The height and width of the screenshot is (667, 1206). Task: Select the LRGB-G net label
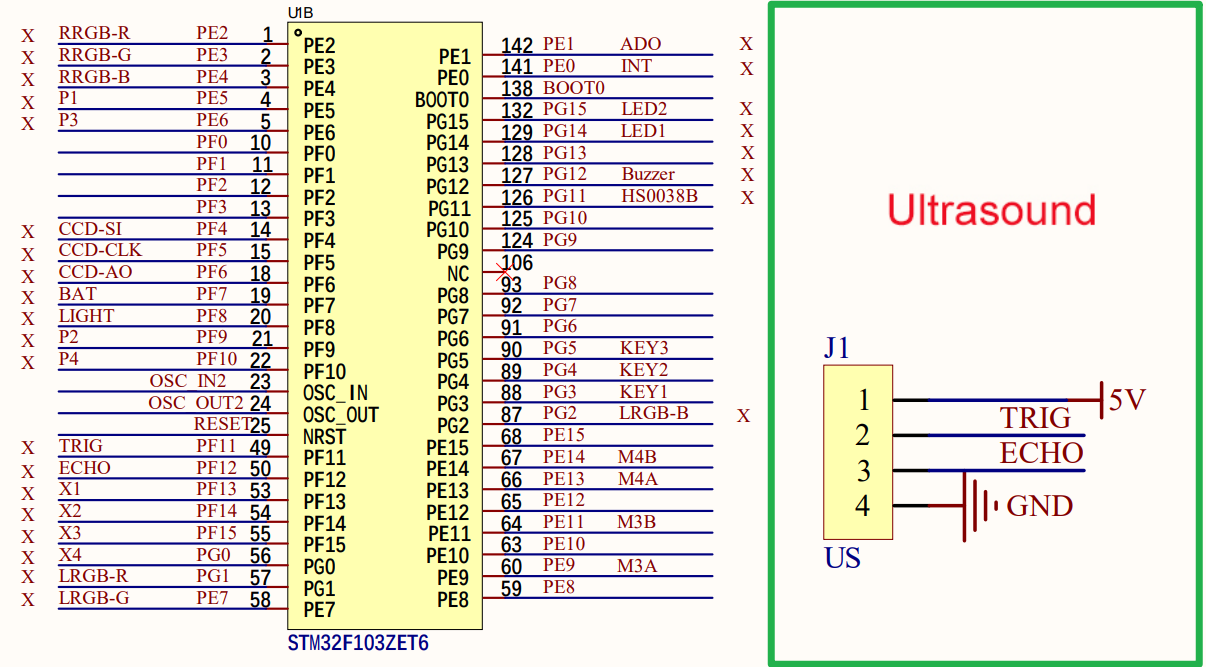coord(95,598)
